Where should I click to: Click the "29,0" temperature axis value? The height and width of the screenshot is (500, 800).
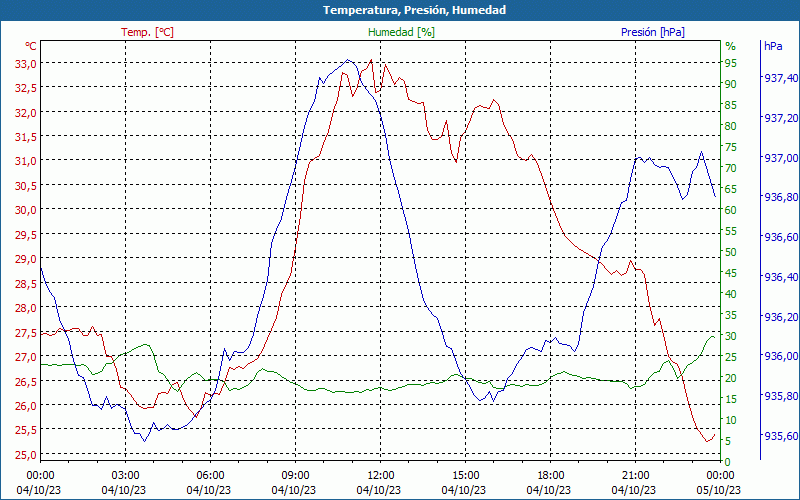26,259
